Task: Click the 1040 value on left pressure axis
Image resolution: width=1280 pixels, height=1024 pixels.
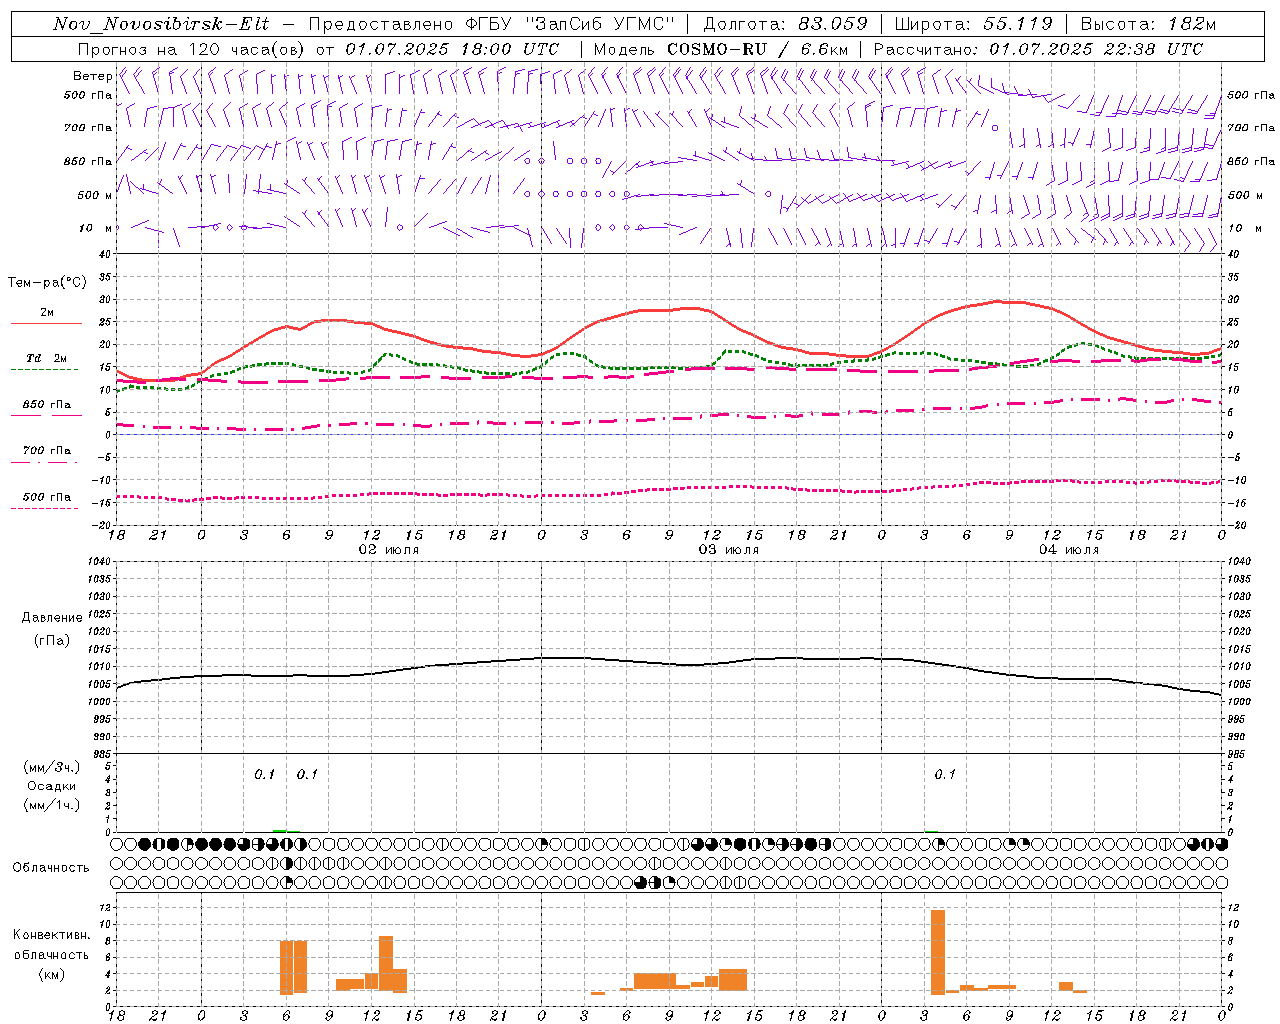Action: [100, 562]
